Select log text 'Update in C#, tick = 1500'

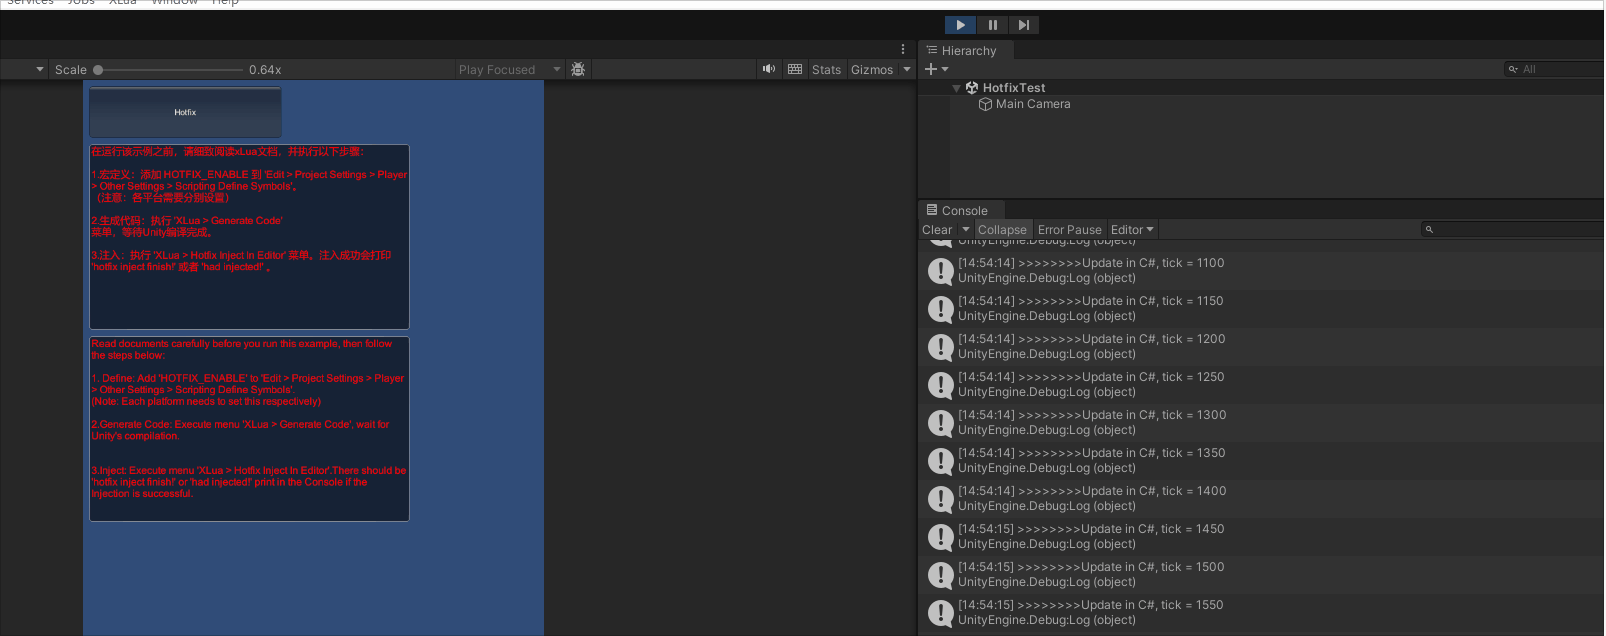(1153, 567)
